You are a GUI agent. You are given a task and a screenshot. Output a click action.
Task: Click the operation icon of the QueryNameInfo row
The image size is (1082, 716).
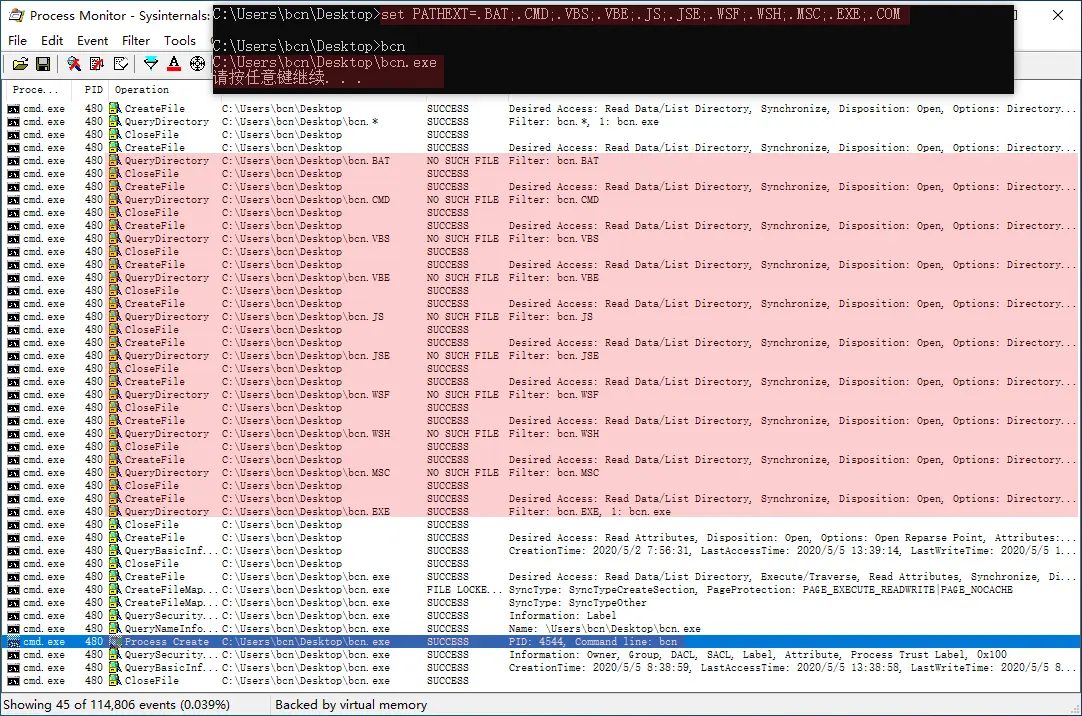coord(115,628)
